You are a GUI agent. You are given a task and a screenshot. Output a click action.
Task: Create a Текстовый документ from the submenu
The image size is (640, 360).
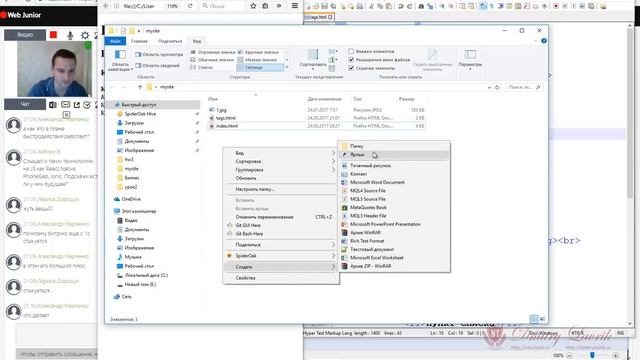click(394, 249)
